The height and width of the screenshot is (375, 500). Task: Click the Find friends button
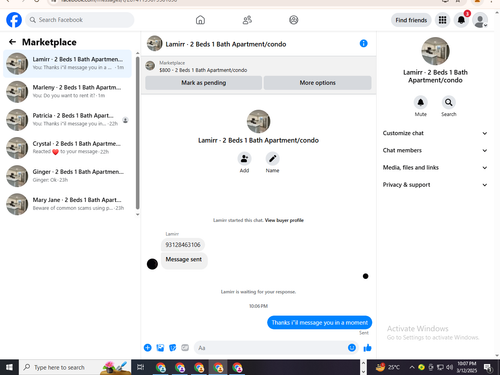pos(411,20)
